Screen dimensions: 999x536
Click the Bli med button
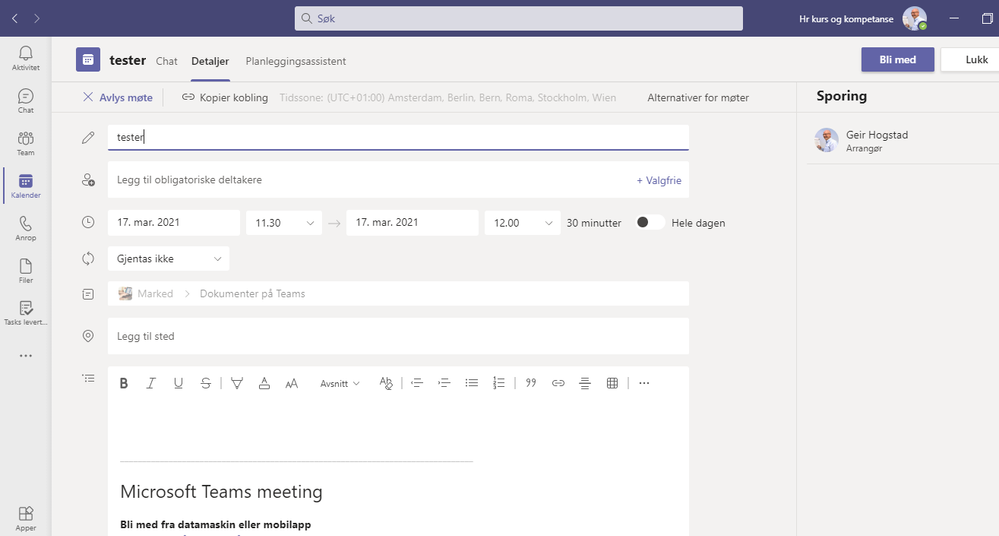[x=898, y=59]
